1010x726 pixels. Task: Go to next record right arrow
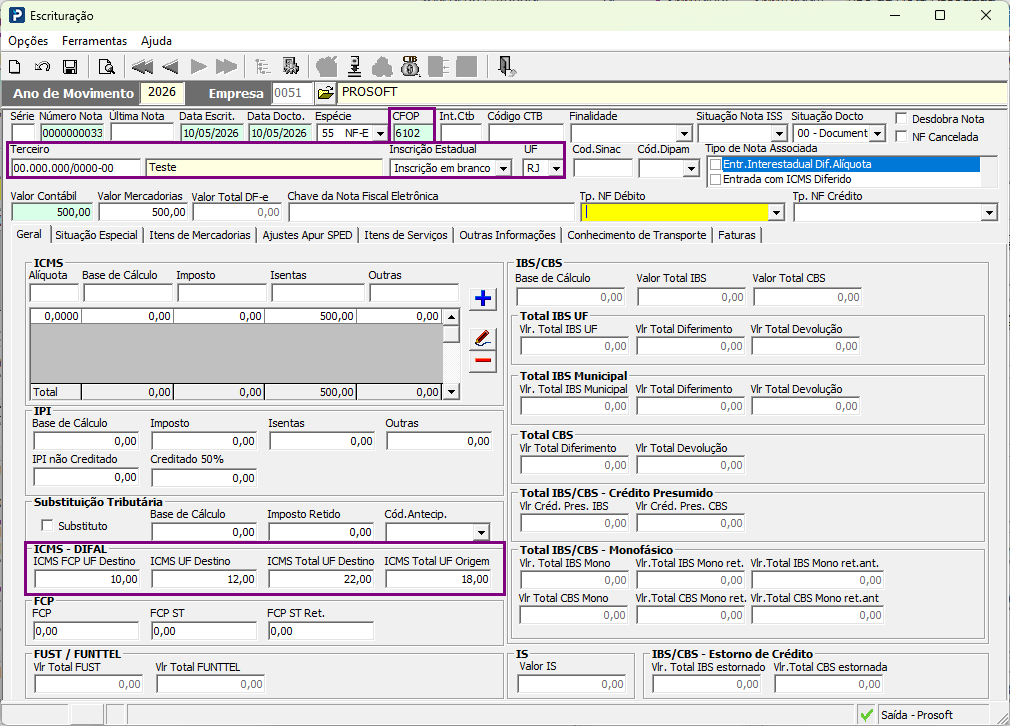[199, 66]
